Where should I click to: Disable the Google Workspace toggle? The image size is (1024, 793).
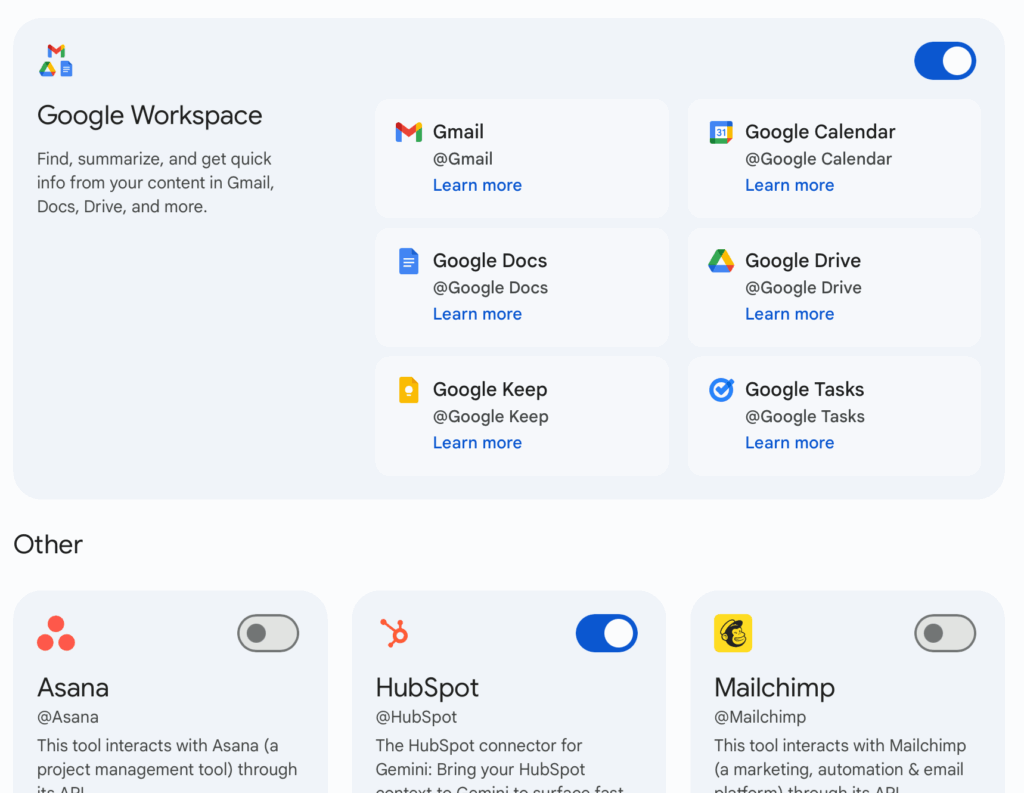point(945,61)
